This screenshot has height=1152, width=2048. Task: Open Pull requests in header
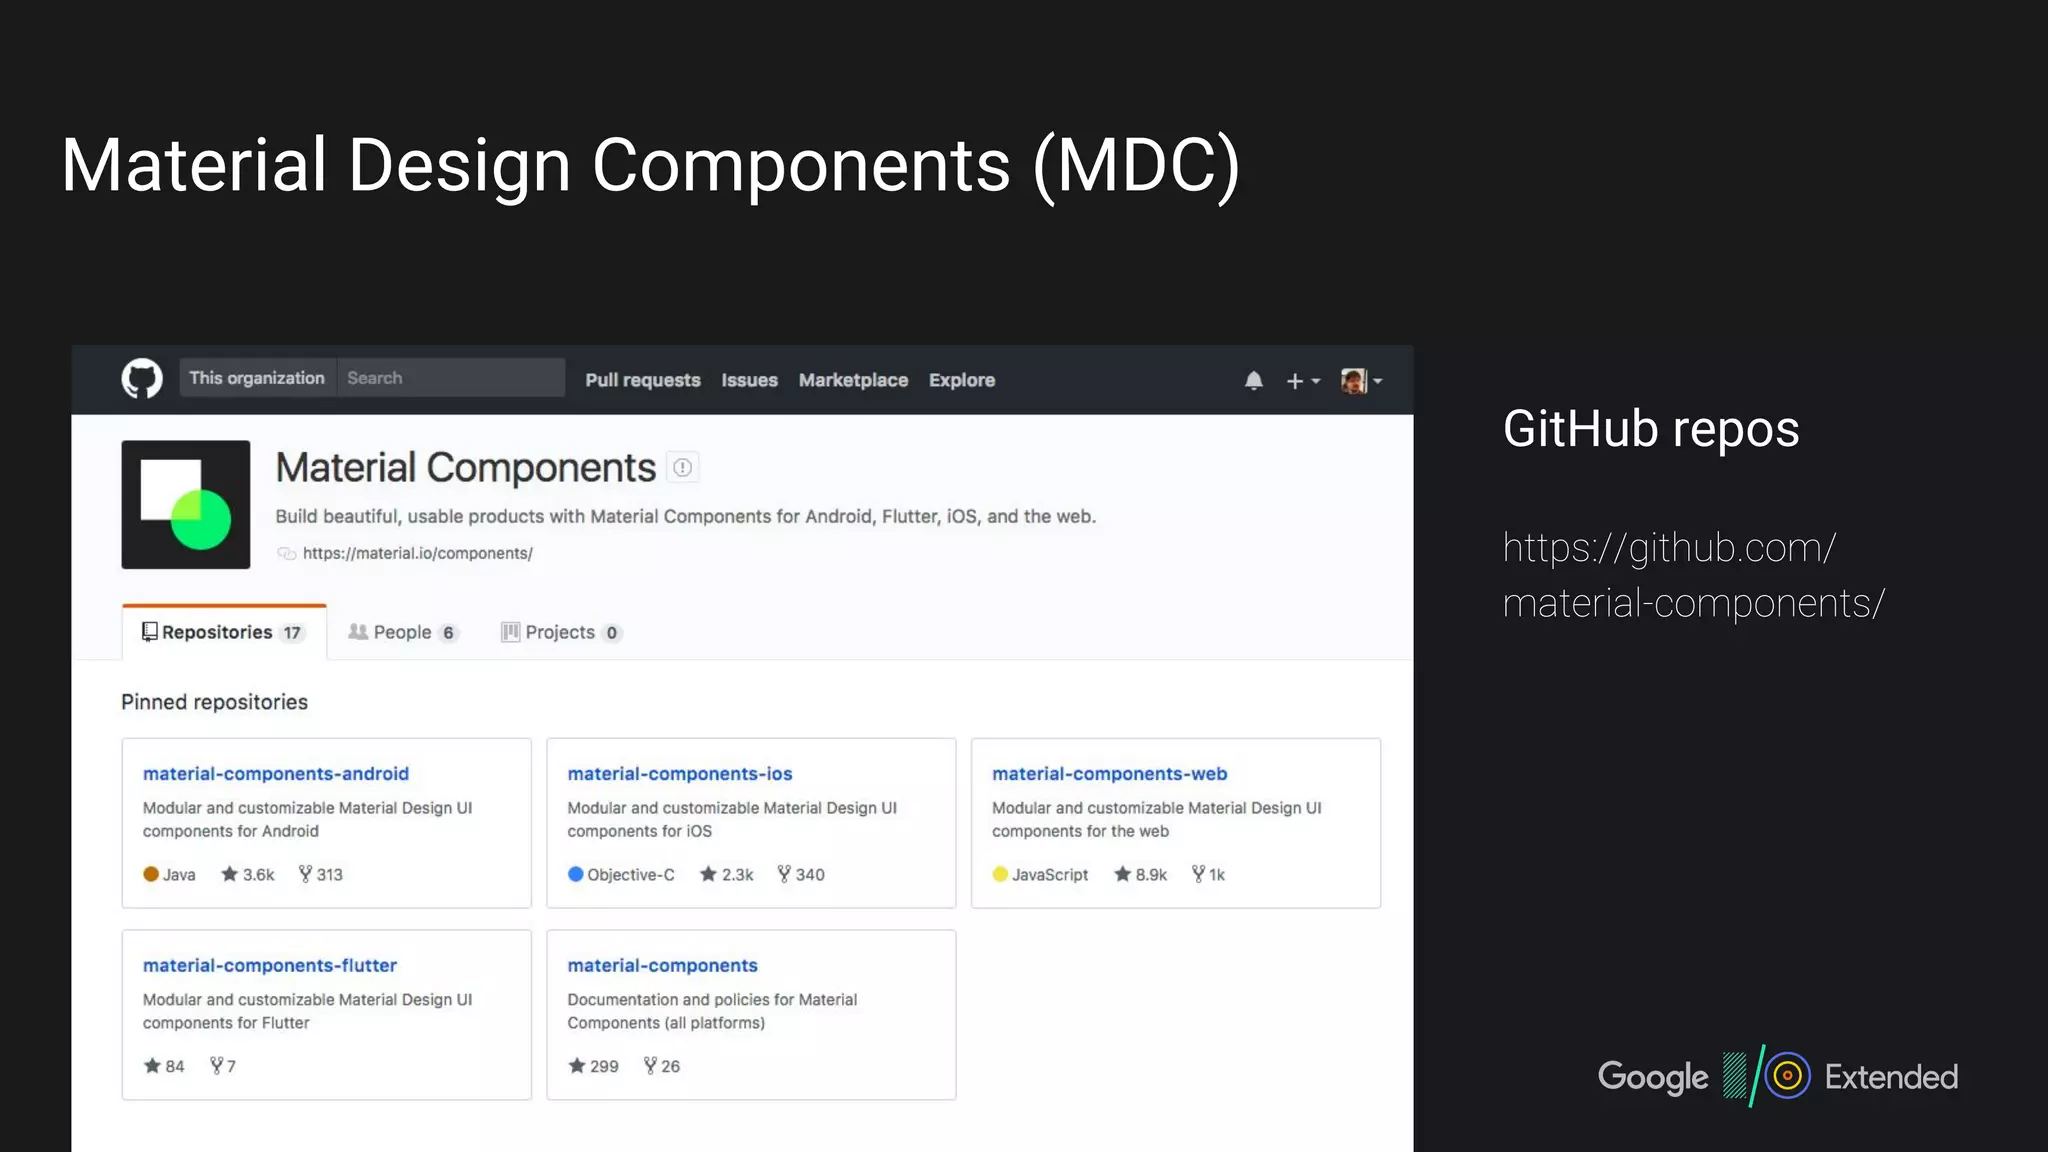(643, 380)
